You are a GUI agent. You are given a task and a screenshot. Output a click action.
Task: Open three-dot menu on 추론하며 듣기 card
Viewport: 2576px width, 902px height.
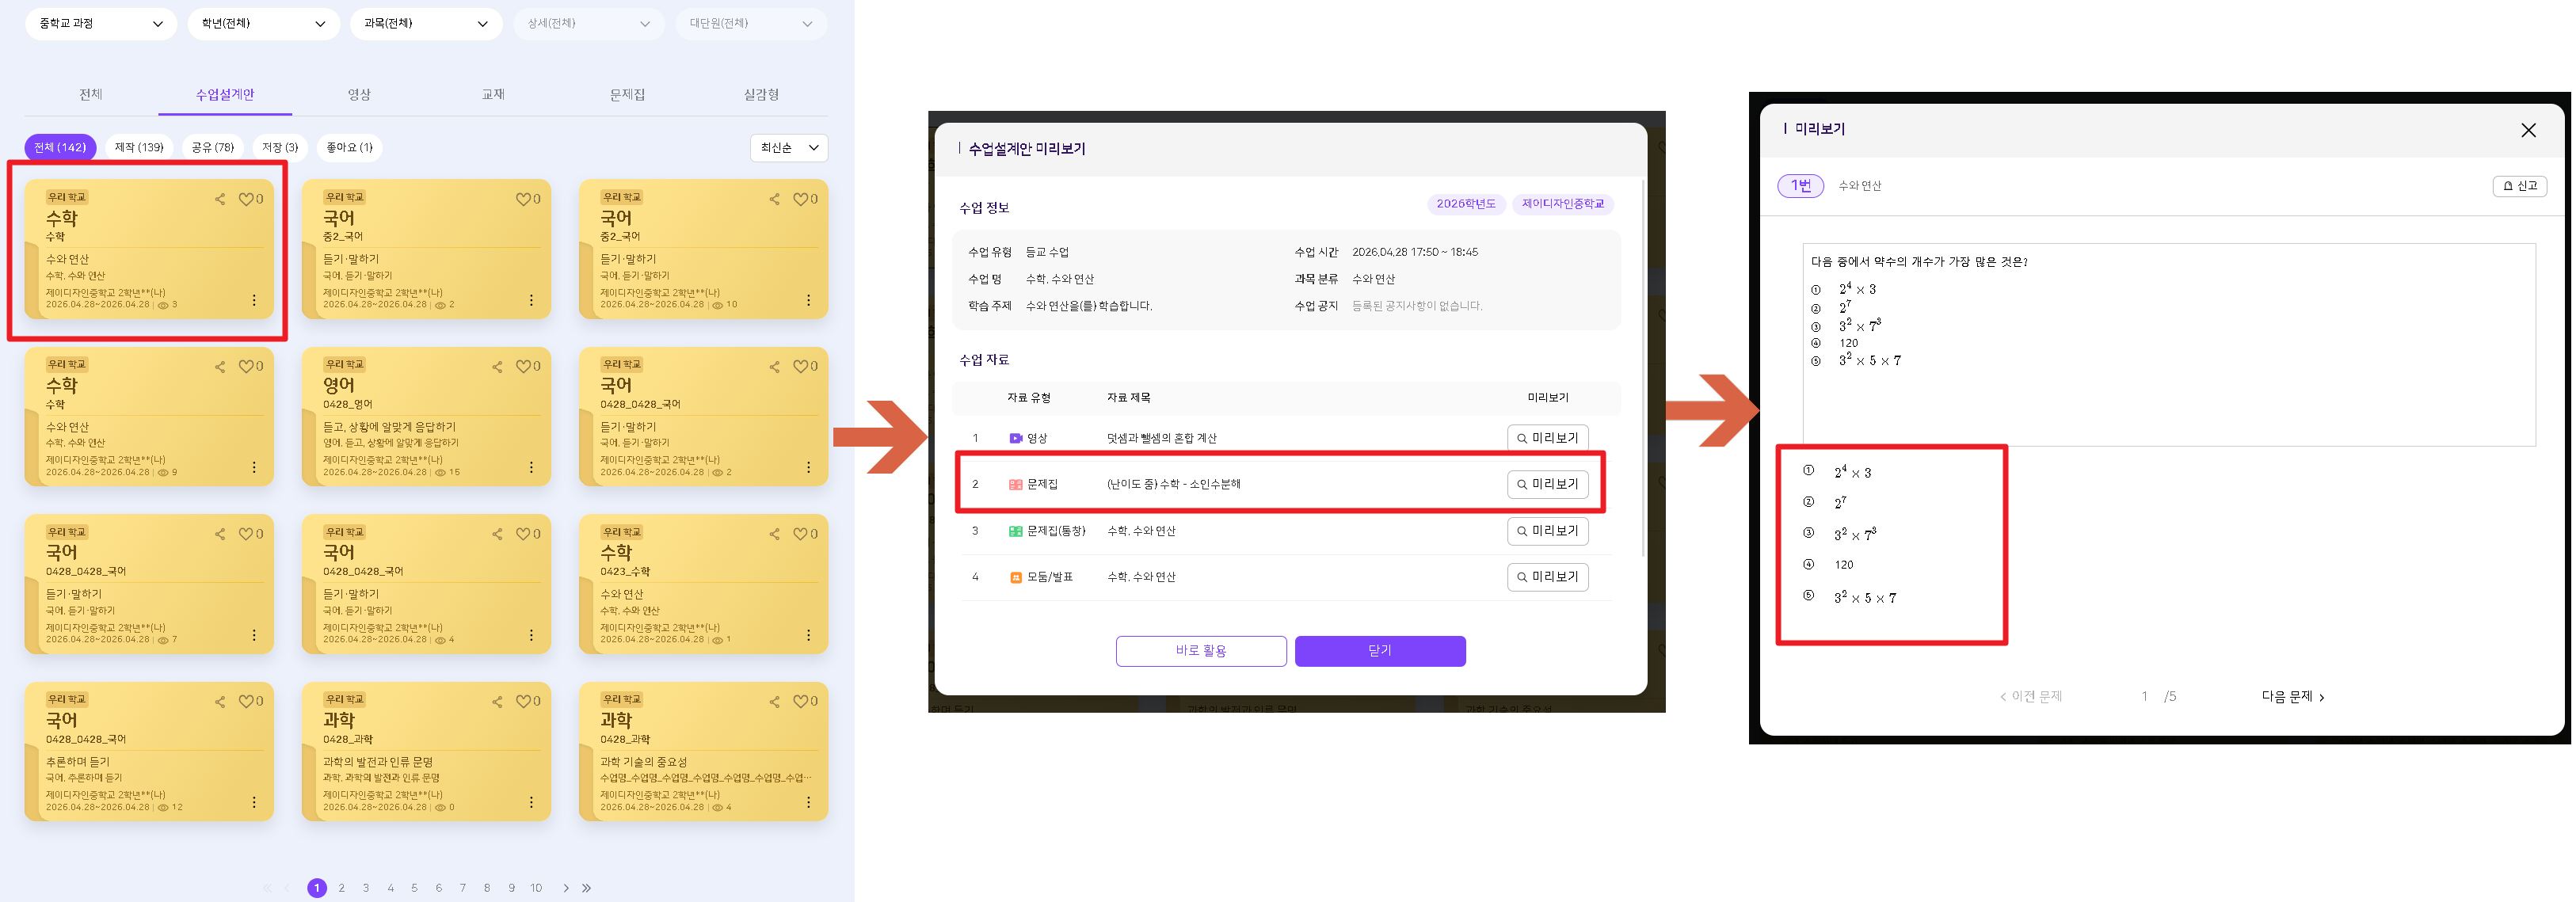pos(254,802)
